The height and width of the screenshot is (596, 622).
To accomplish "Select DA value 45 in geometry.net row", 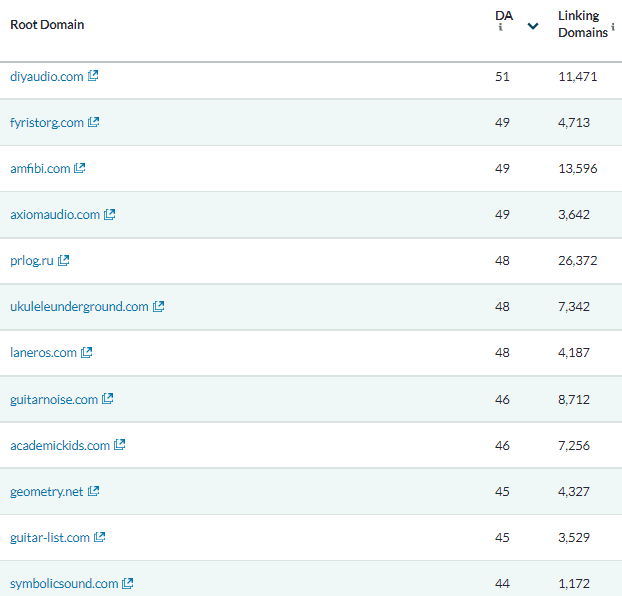I will 502,491.
